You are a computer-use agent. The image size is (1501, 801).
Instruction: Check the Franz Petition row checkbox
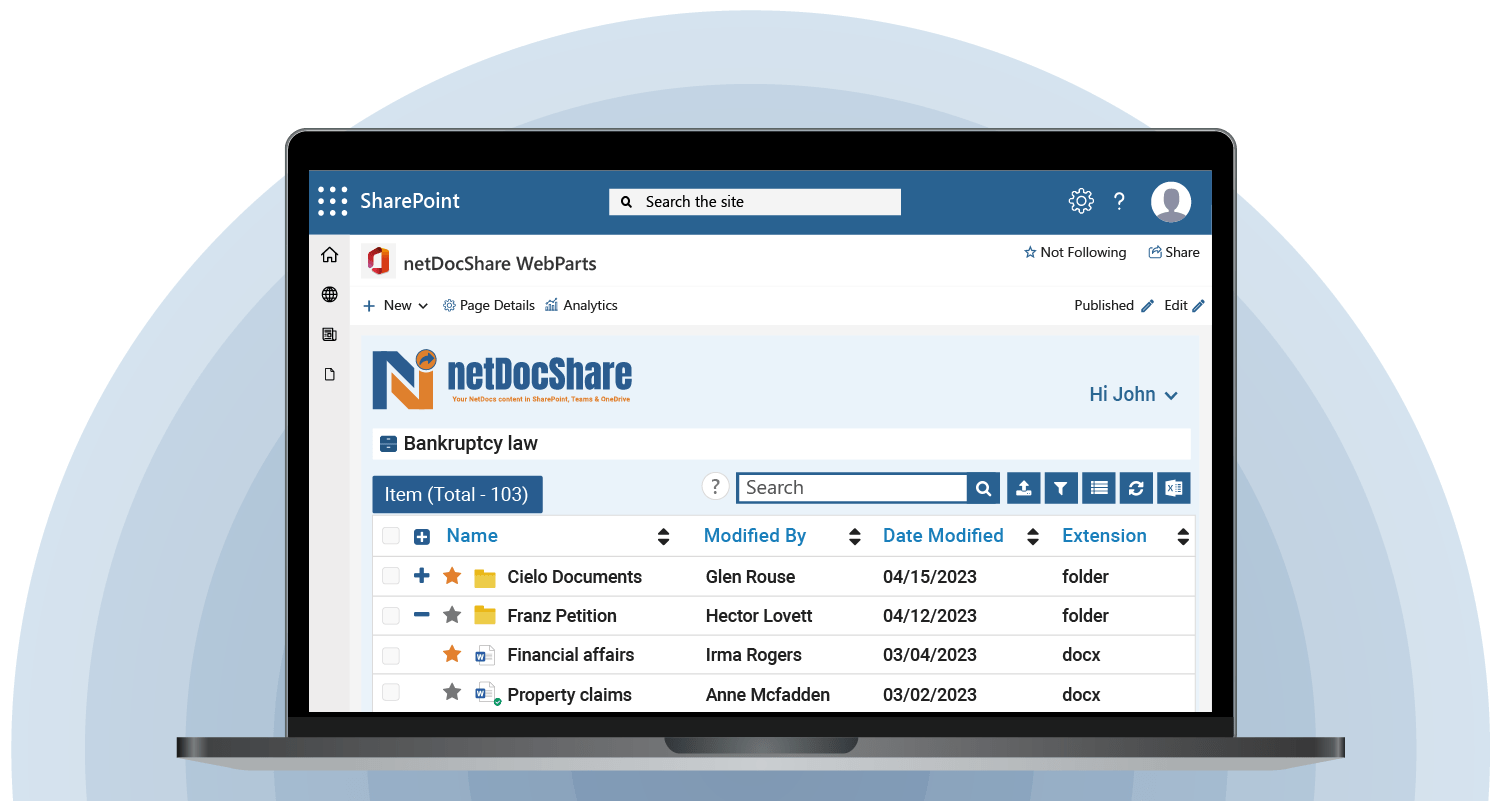[x=390, y=615]
